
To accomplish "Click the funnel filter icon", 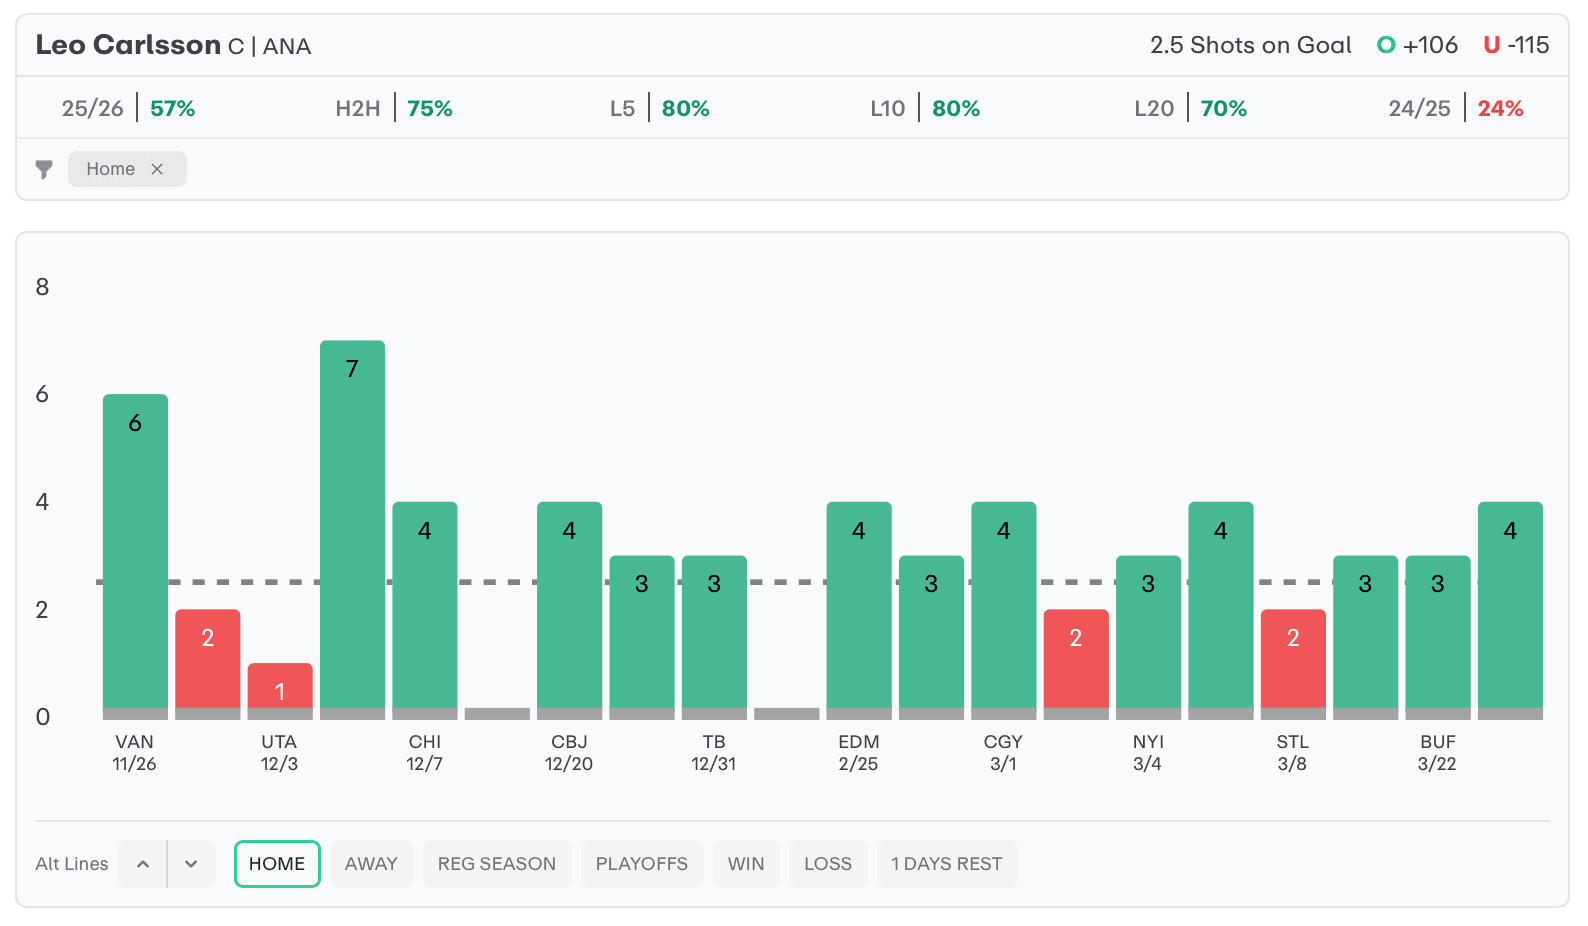I will pos(44,169).
